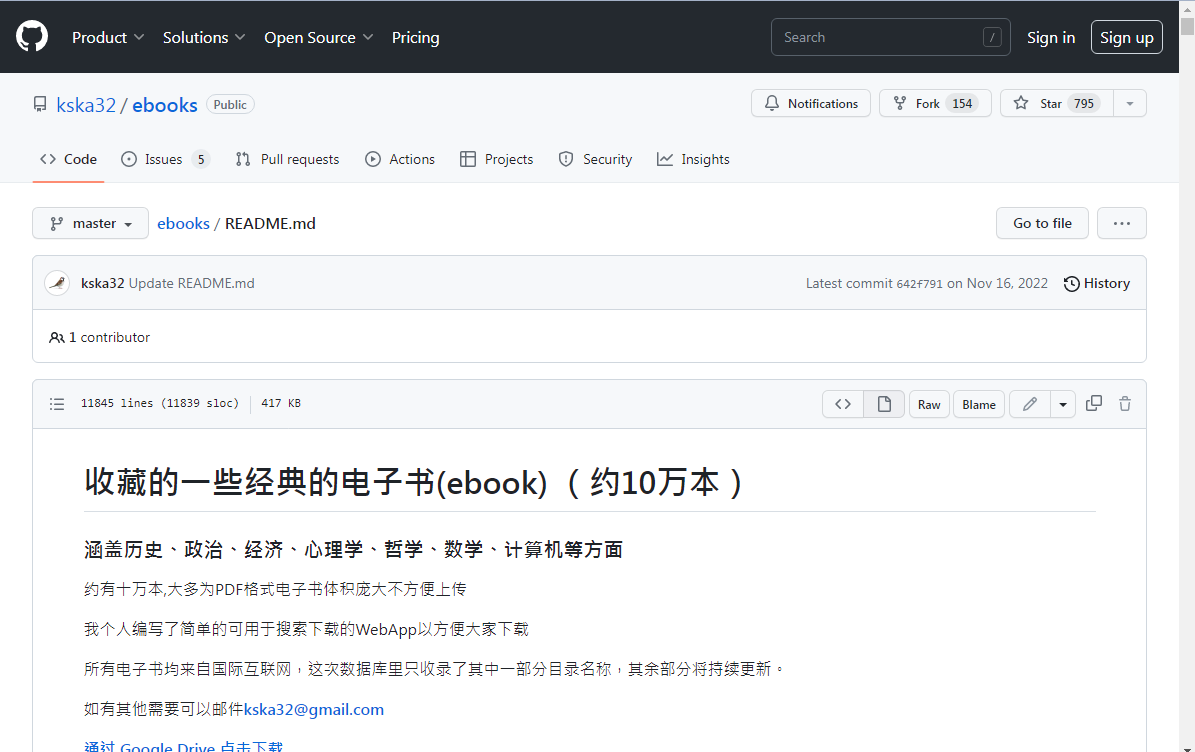Open the Projects tab
Viewport: 1195px width, 752px height.
(497, 159)
